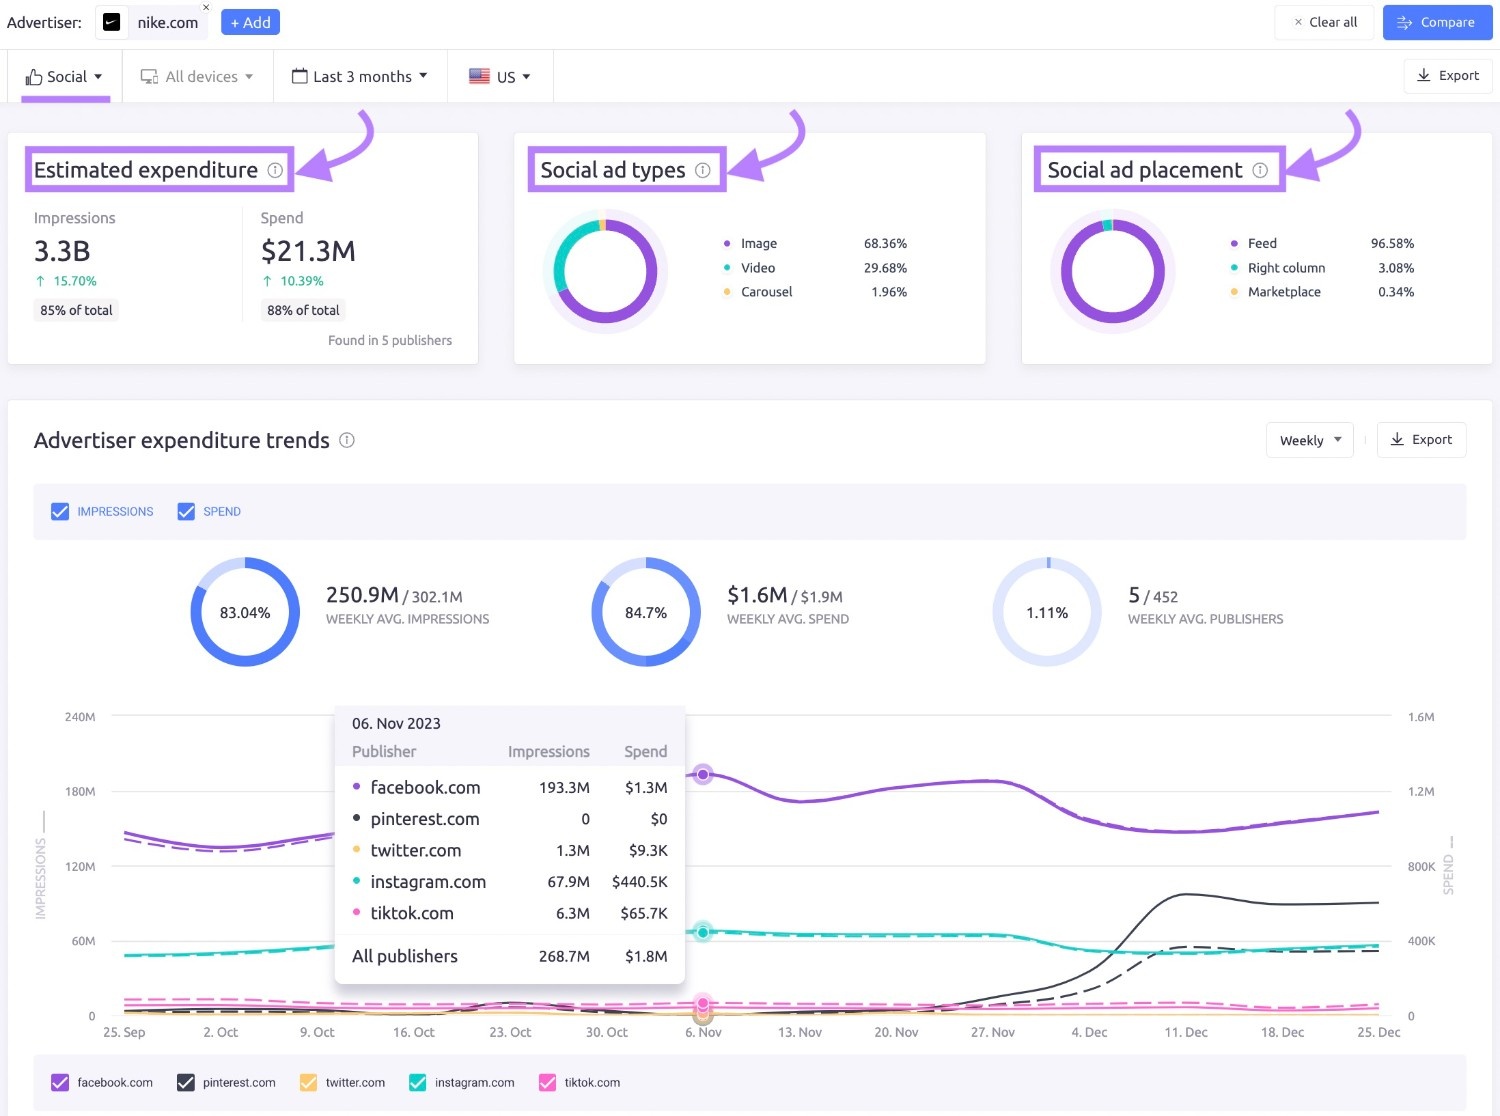
Task: View info for Social ad placement
Action: tap(1258, 170)
